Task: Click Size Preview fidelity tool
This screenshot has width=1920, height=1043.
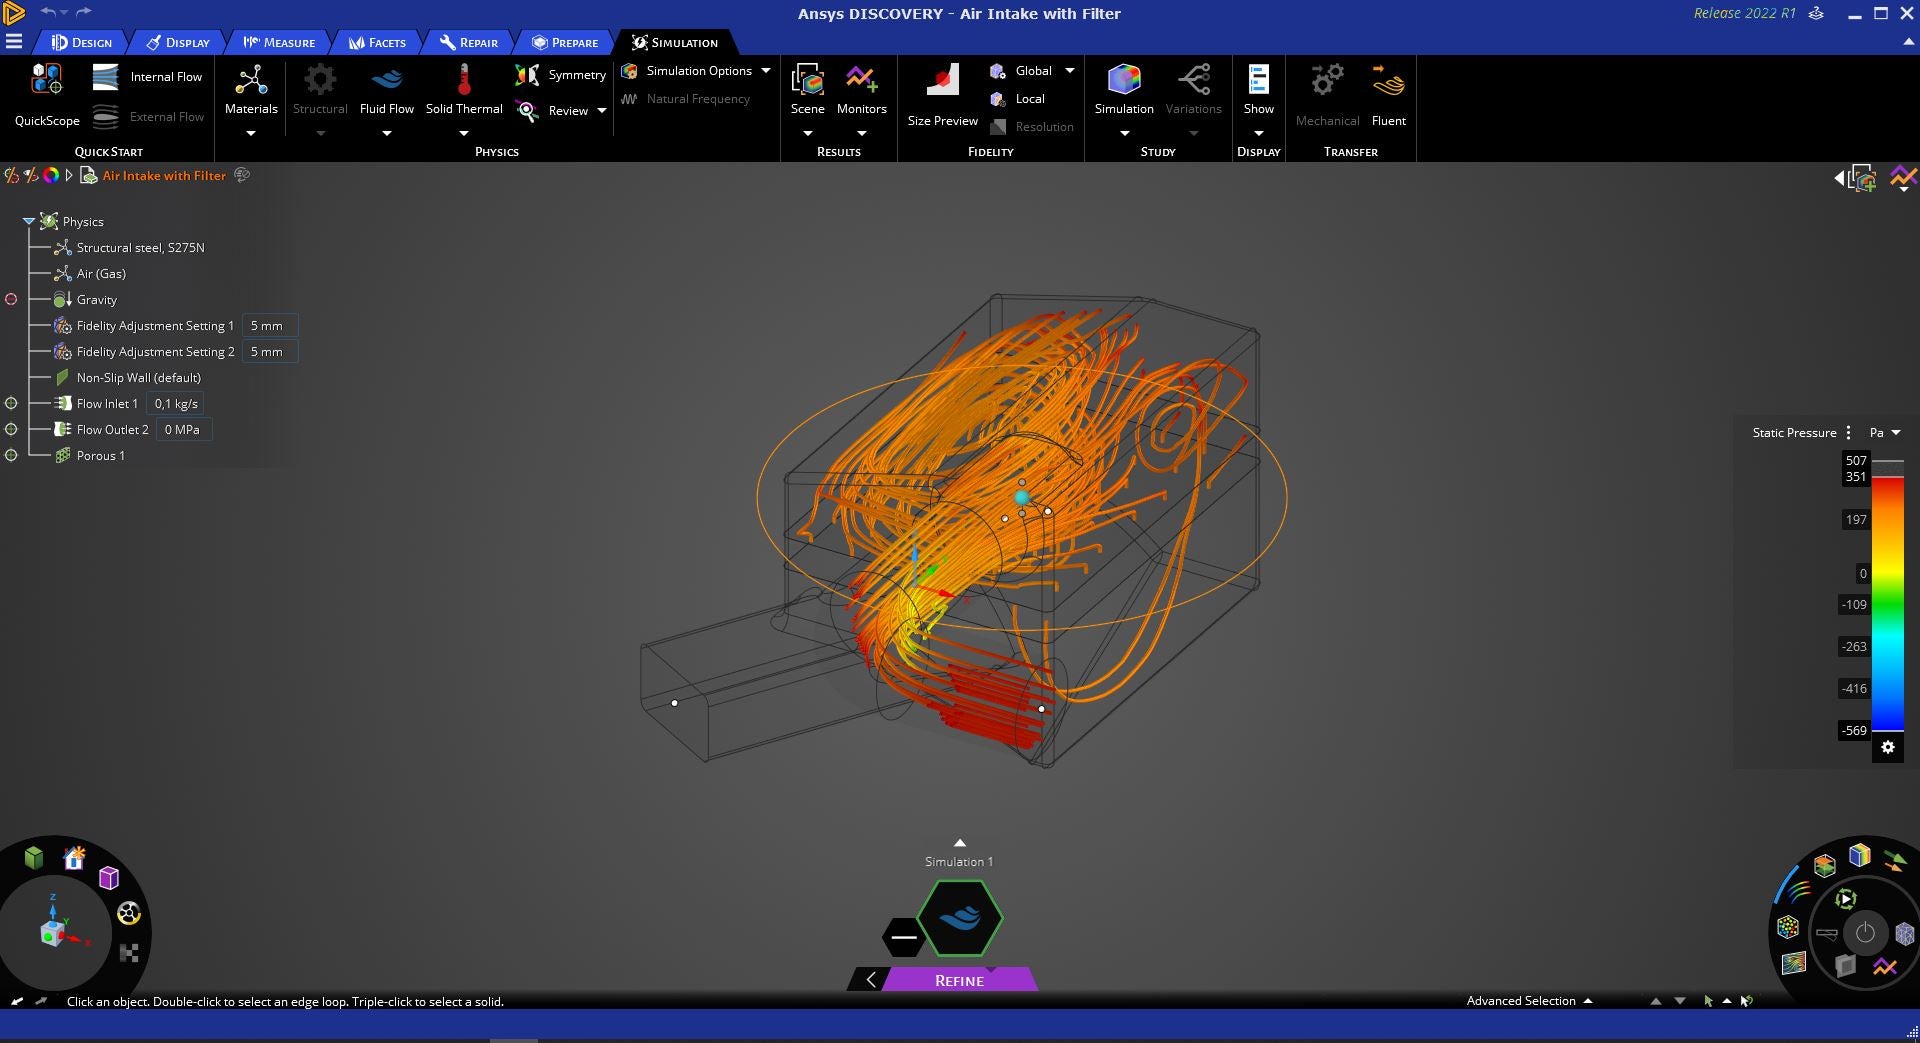Action: tap(943, 95)
